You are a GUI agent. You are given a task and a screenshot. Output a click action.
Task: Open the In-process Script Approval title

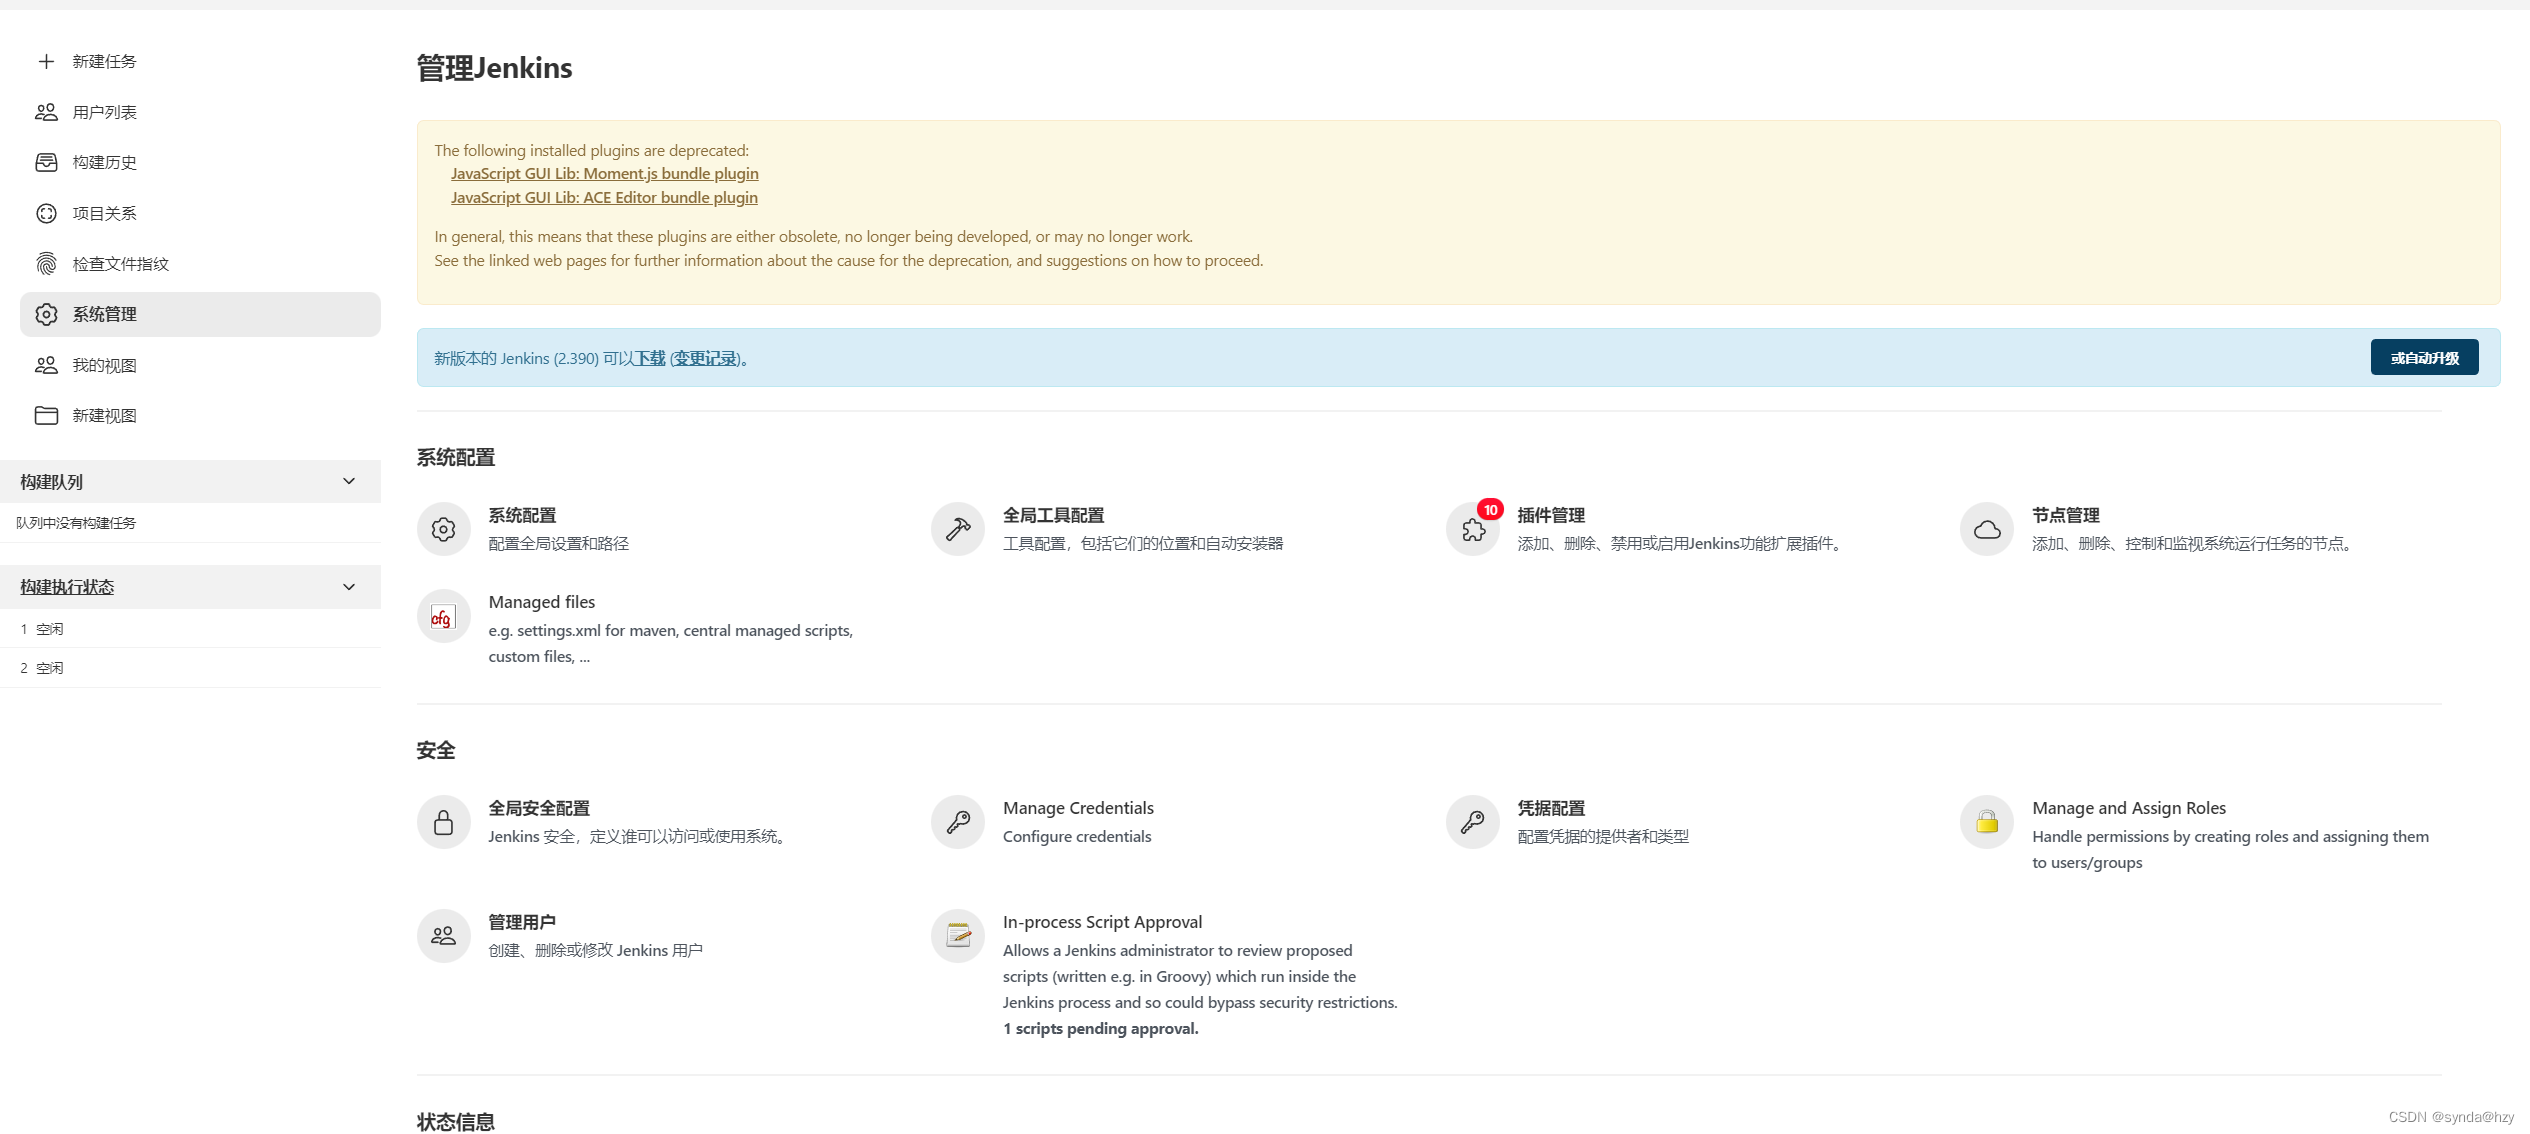pos(1102,922)
